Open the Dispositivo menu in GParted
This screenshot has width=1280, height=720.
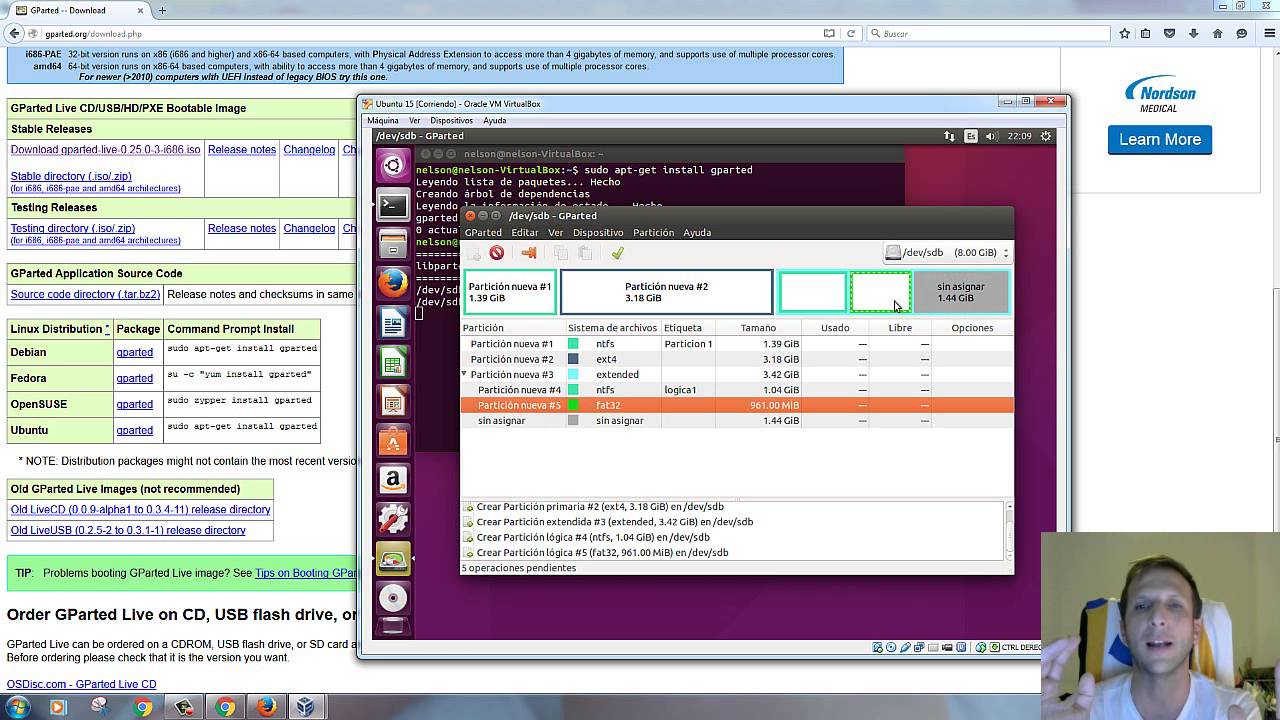[598, 232]
